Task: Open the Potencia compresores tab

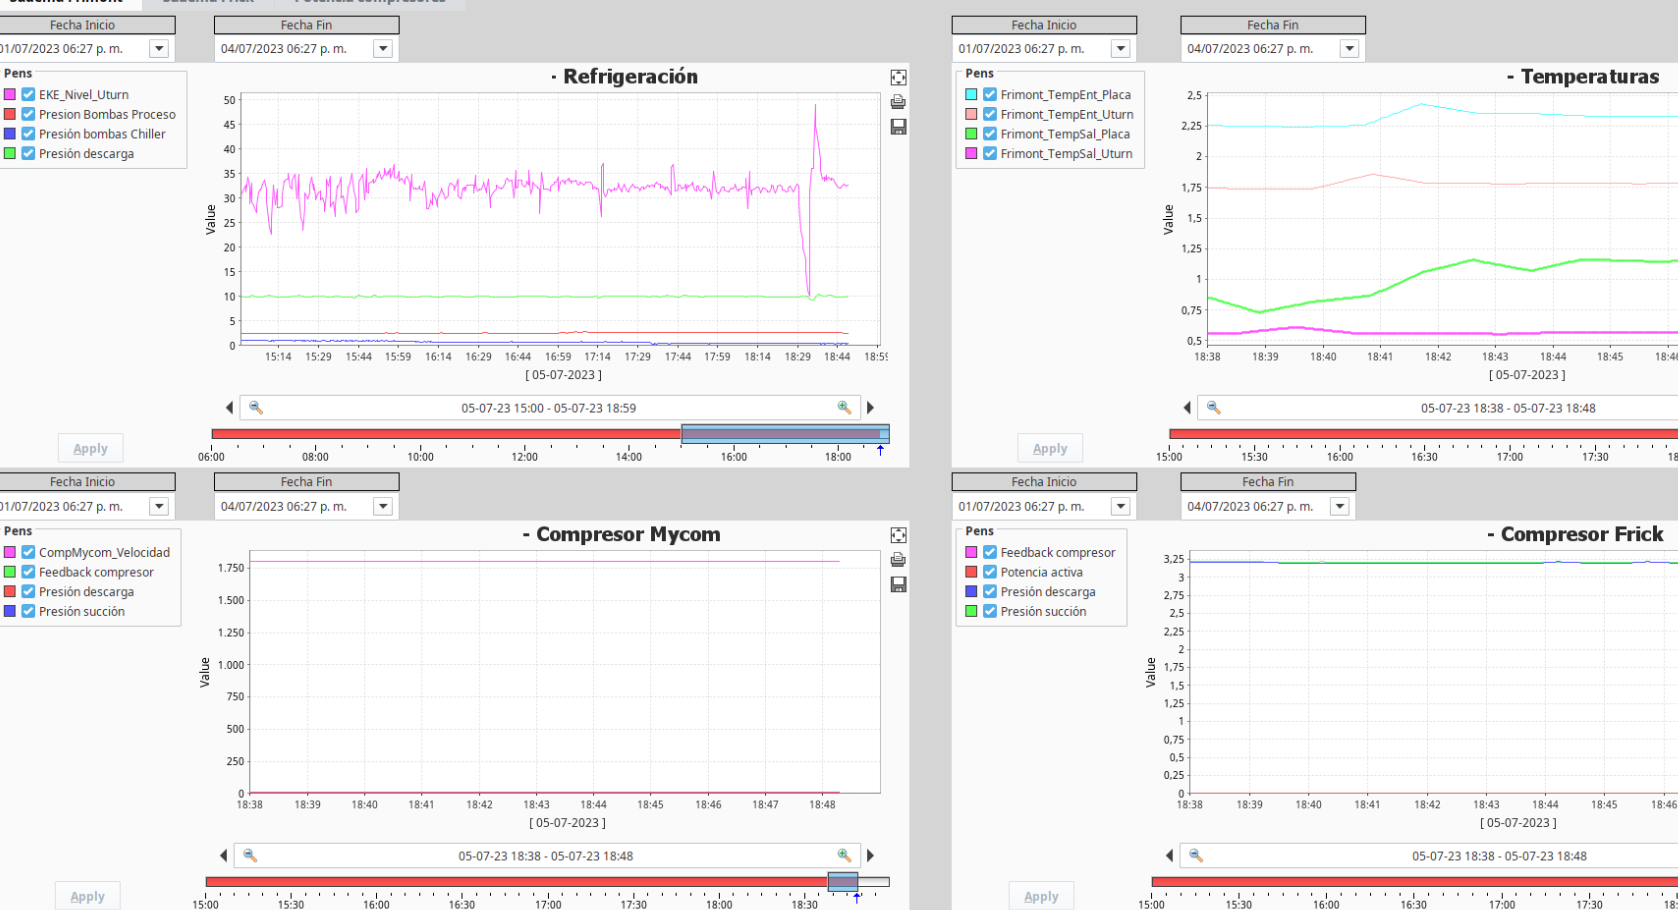Action: 370,2
